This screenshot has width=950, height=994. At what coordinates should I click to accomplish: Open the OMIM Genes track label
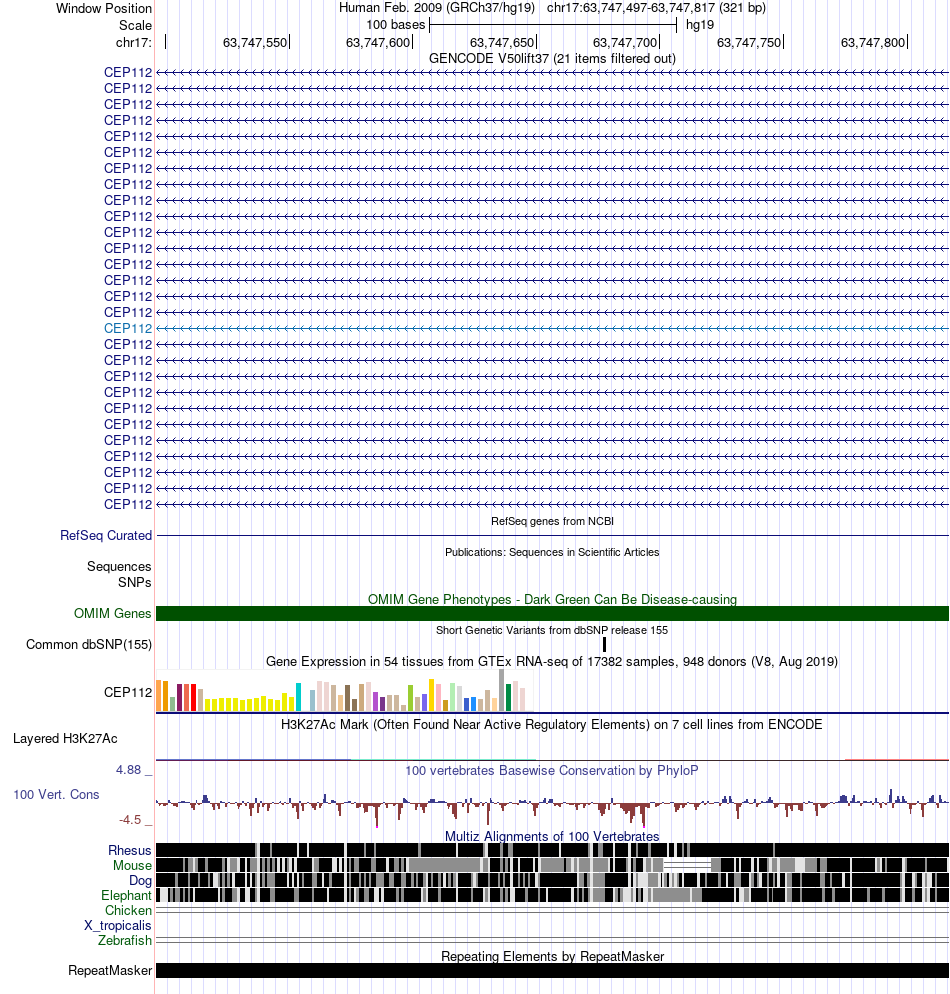(x=113, y=614)
